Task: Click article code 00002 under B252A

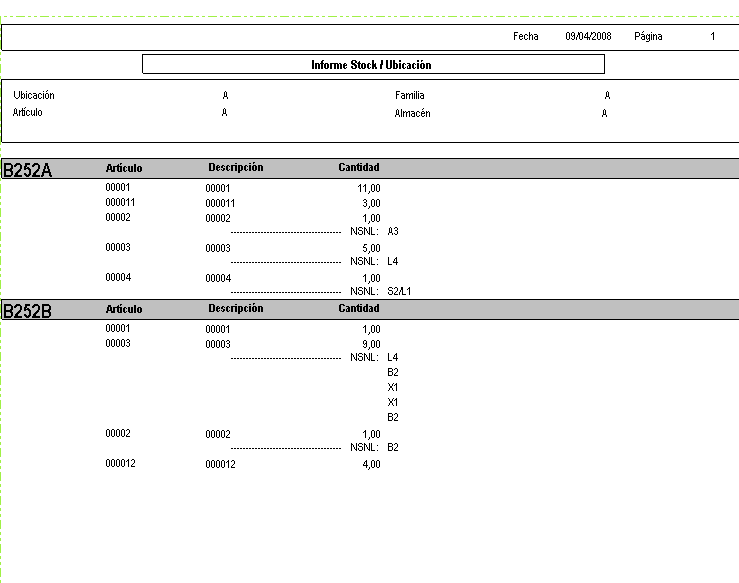Action: tap(118, 217)
